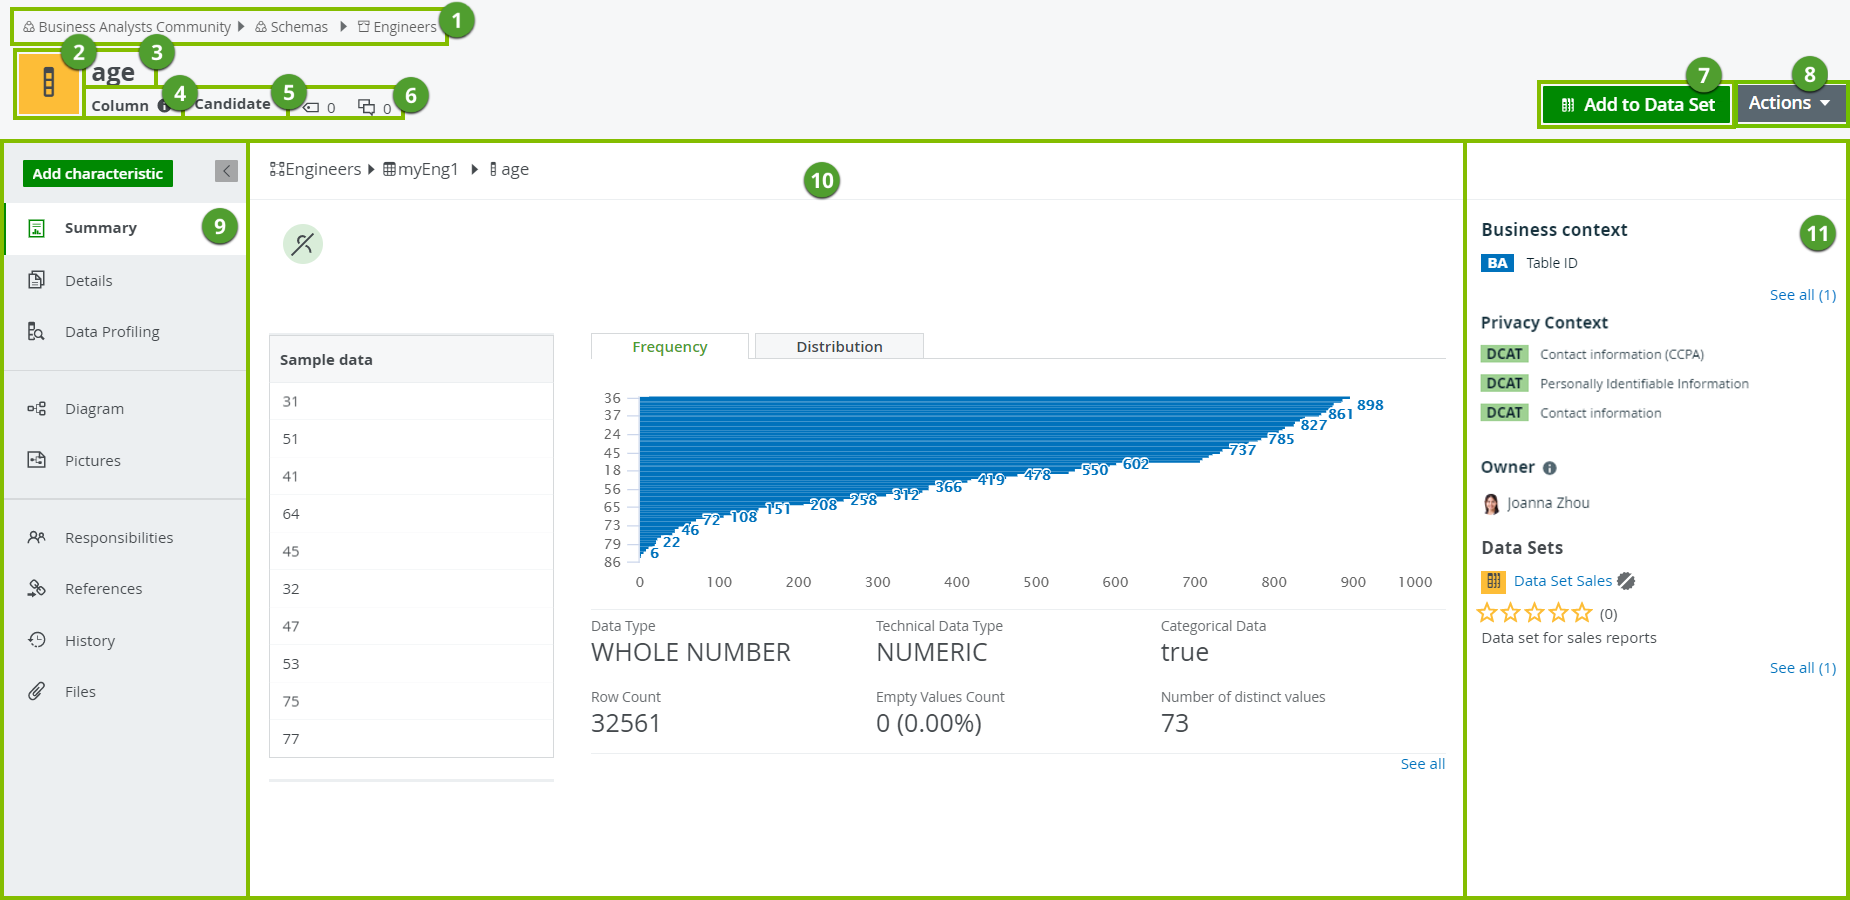1850x900 pixels.
Task: Click the Diagram icon in sidebar
Action: tap(36, 409)
